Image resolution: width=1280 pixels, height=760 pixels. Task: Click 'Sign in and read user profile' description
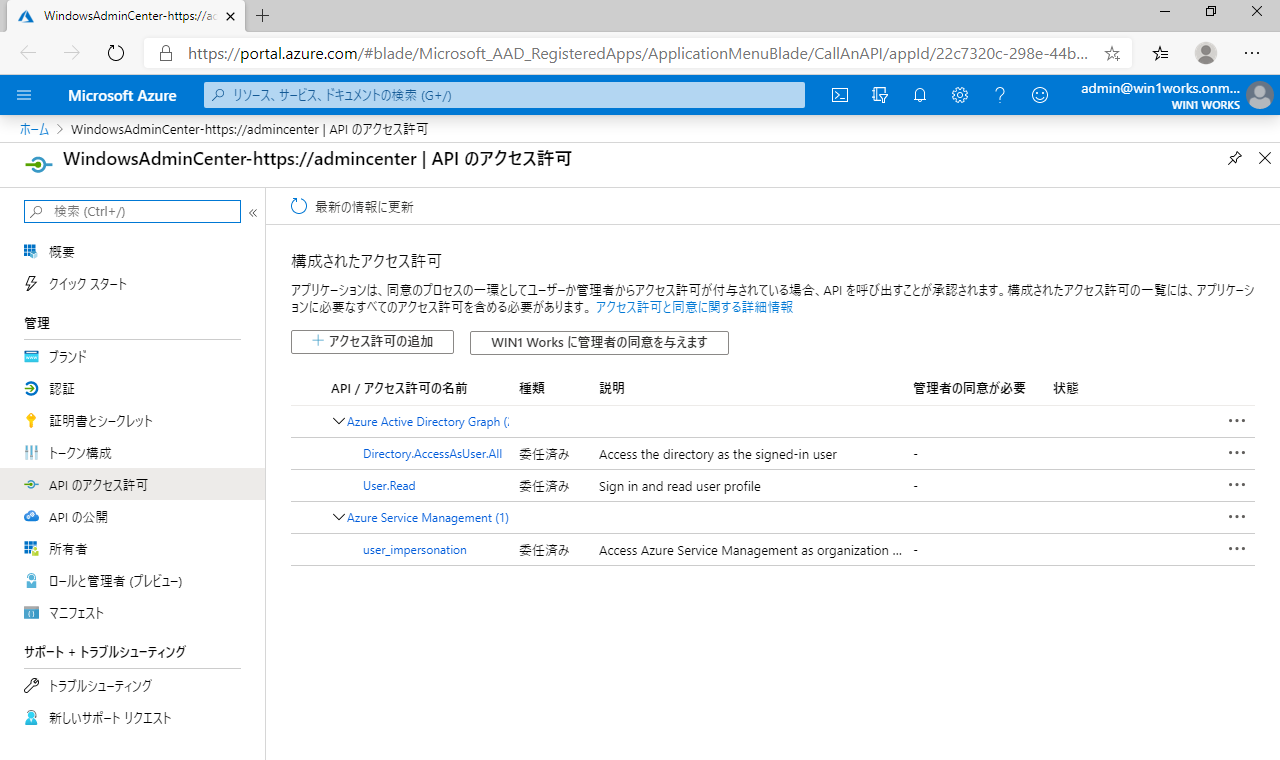[x=680, y=486]
